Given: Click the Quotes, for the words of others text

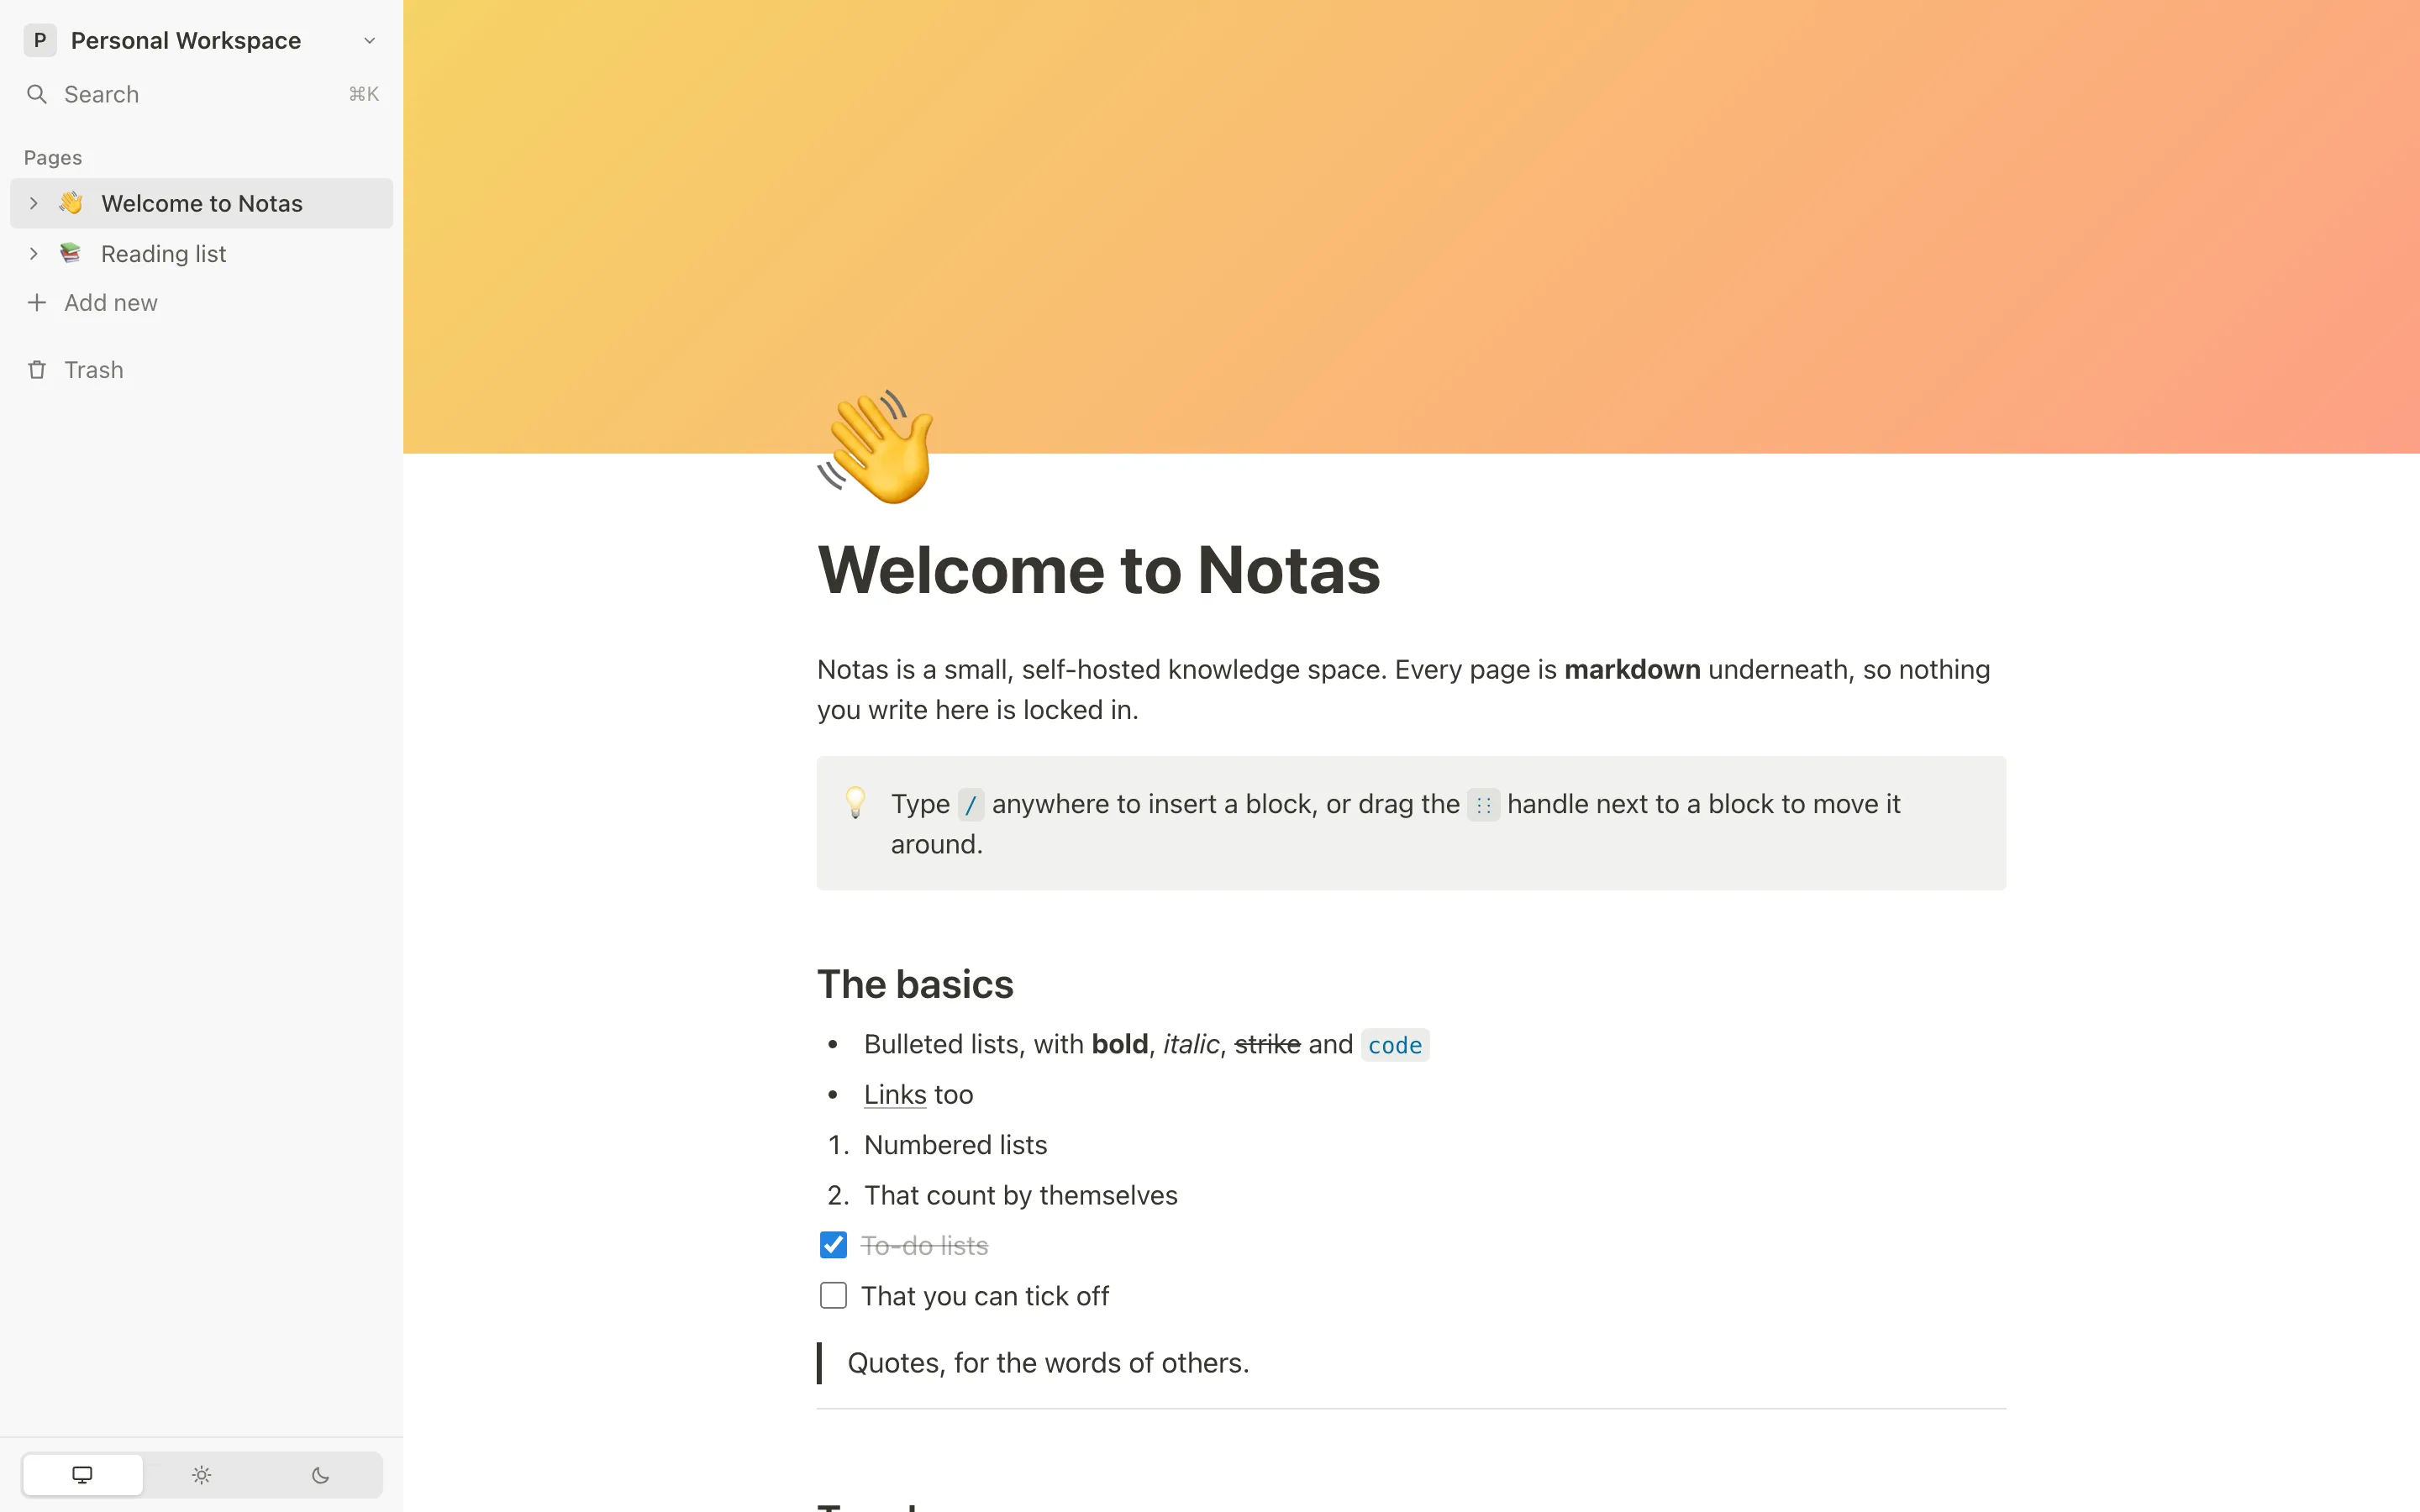Looking at the screenshot, I should click(1048, 1364).
